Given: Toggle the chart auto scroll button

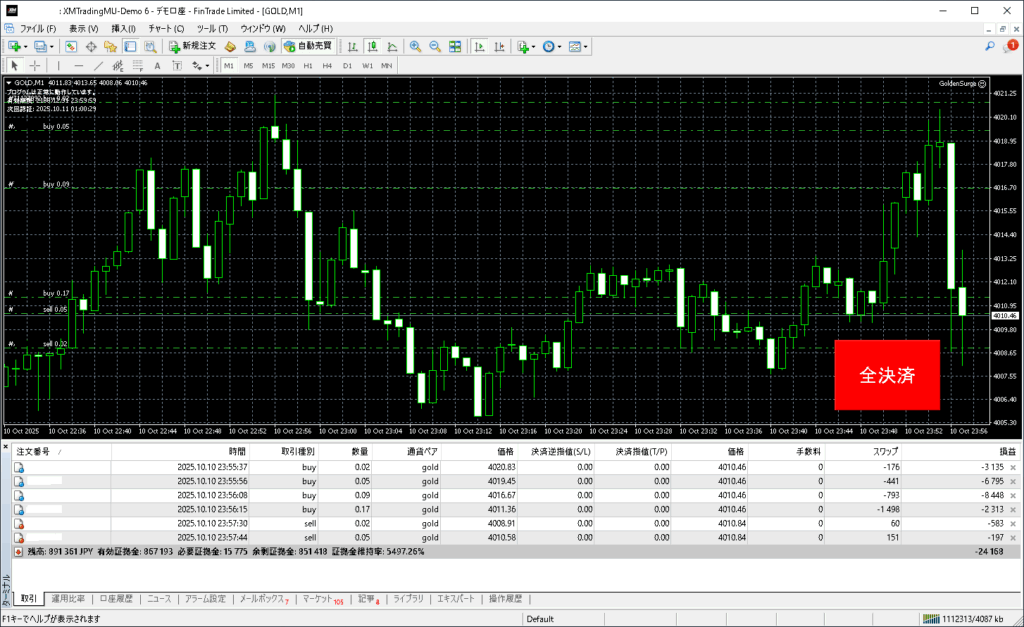Looking at the screenshot, I should (479, 46).
